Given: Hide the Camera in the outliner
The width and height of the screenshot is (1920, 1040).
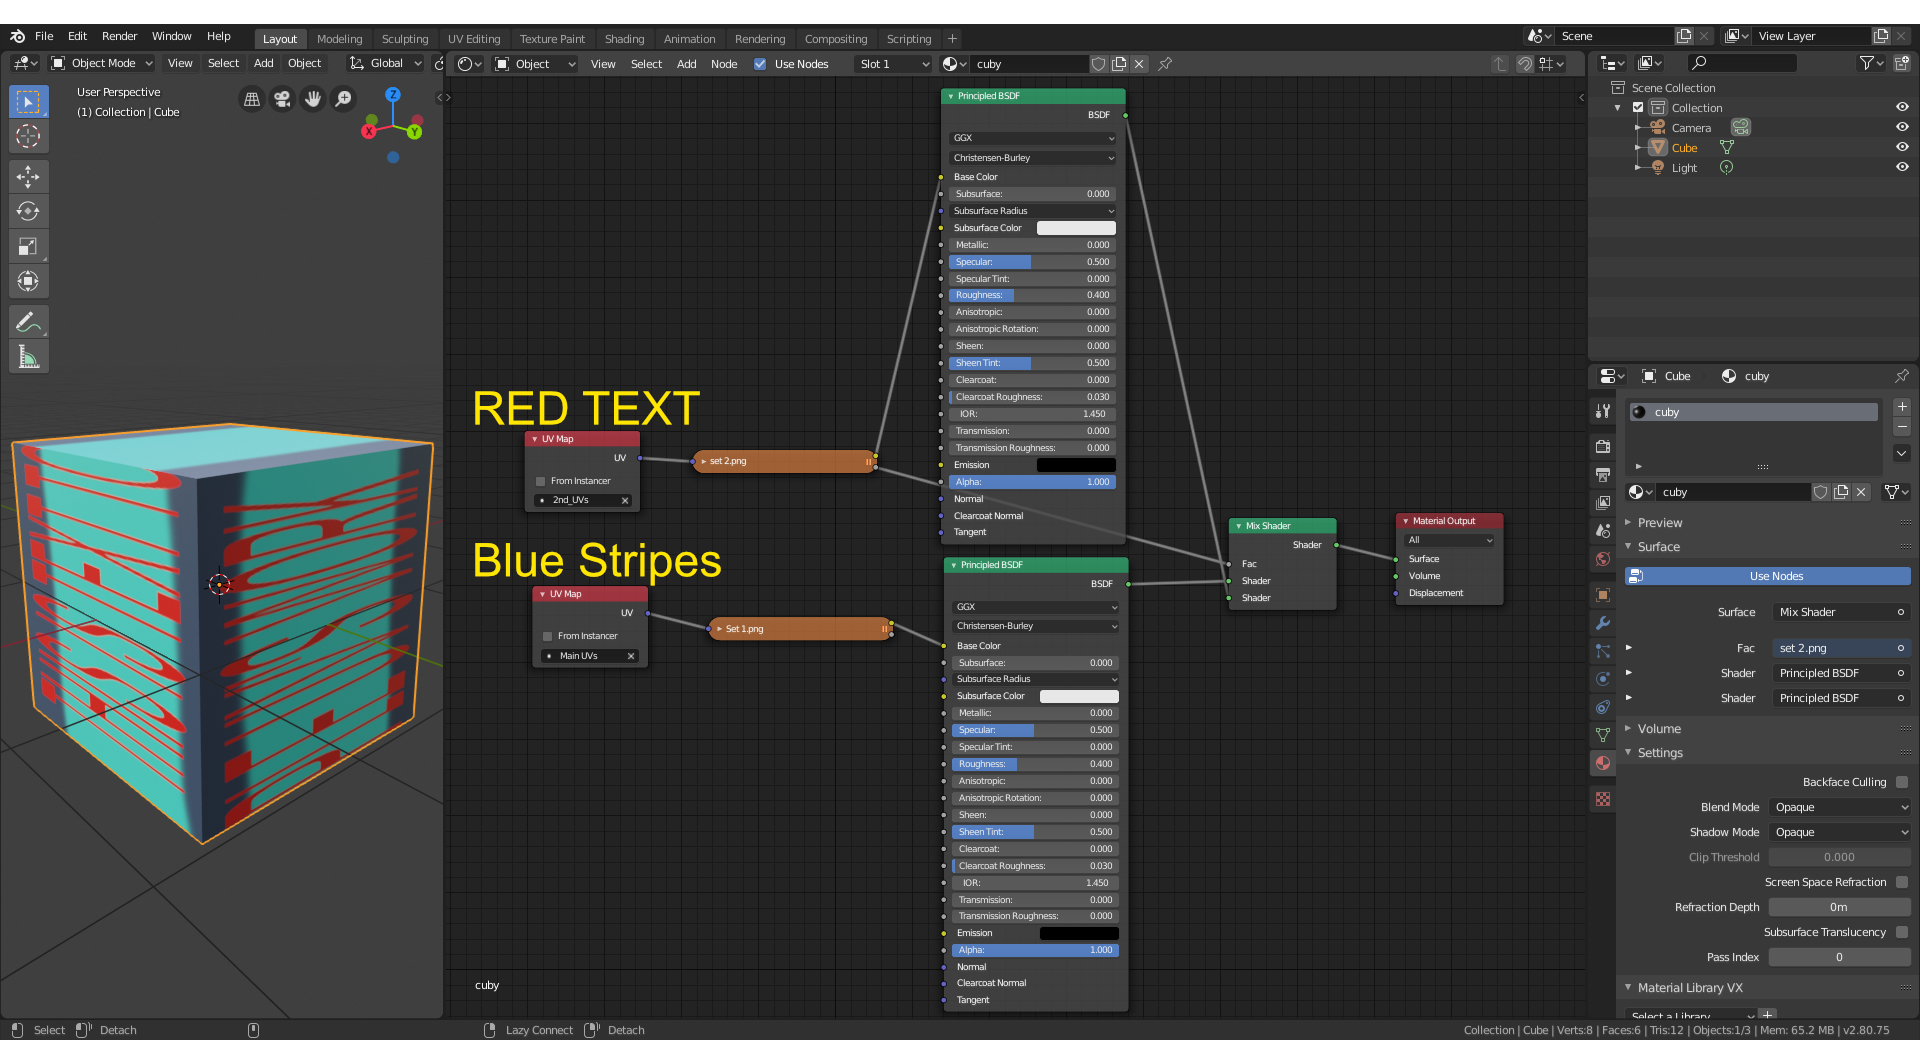Looking at the screenshot, I should point(1902,127).
